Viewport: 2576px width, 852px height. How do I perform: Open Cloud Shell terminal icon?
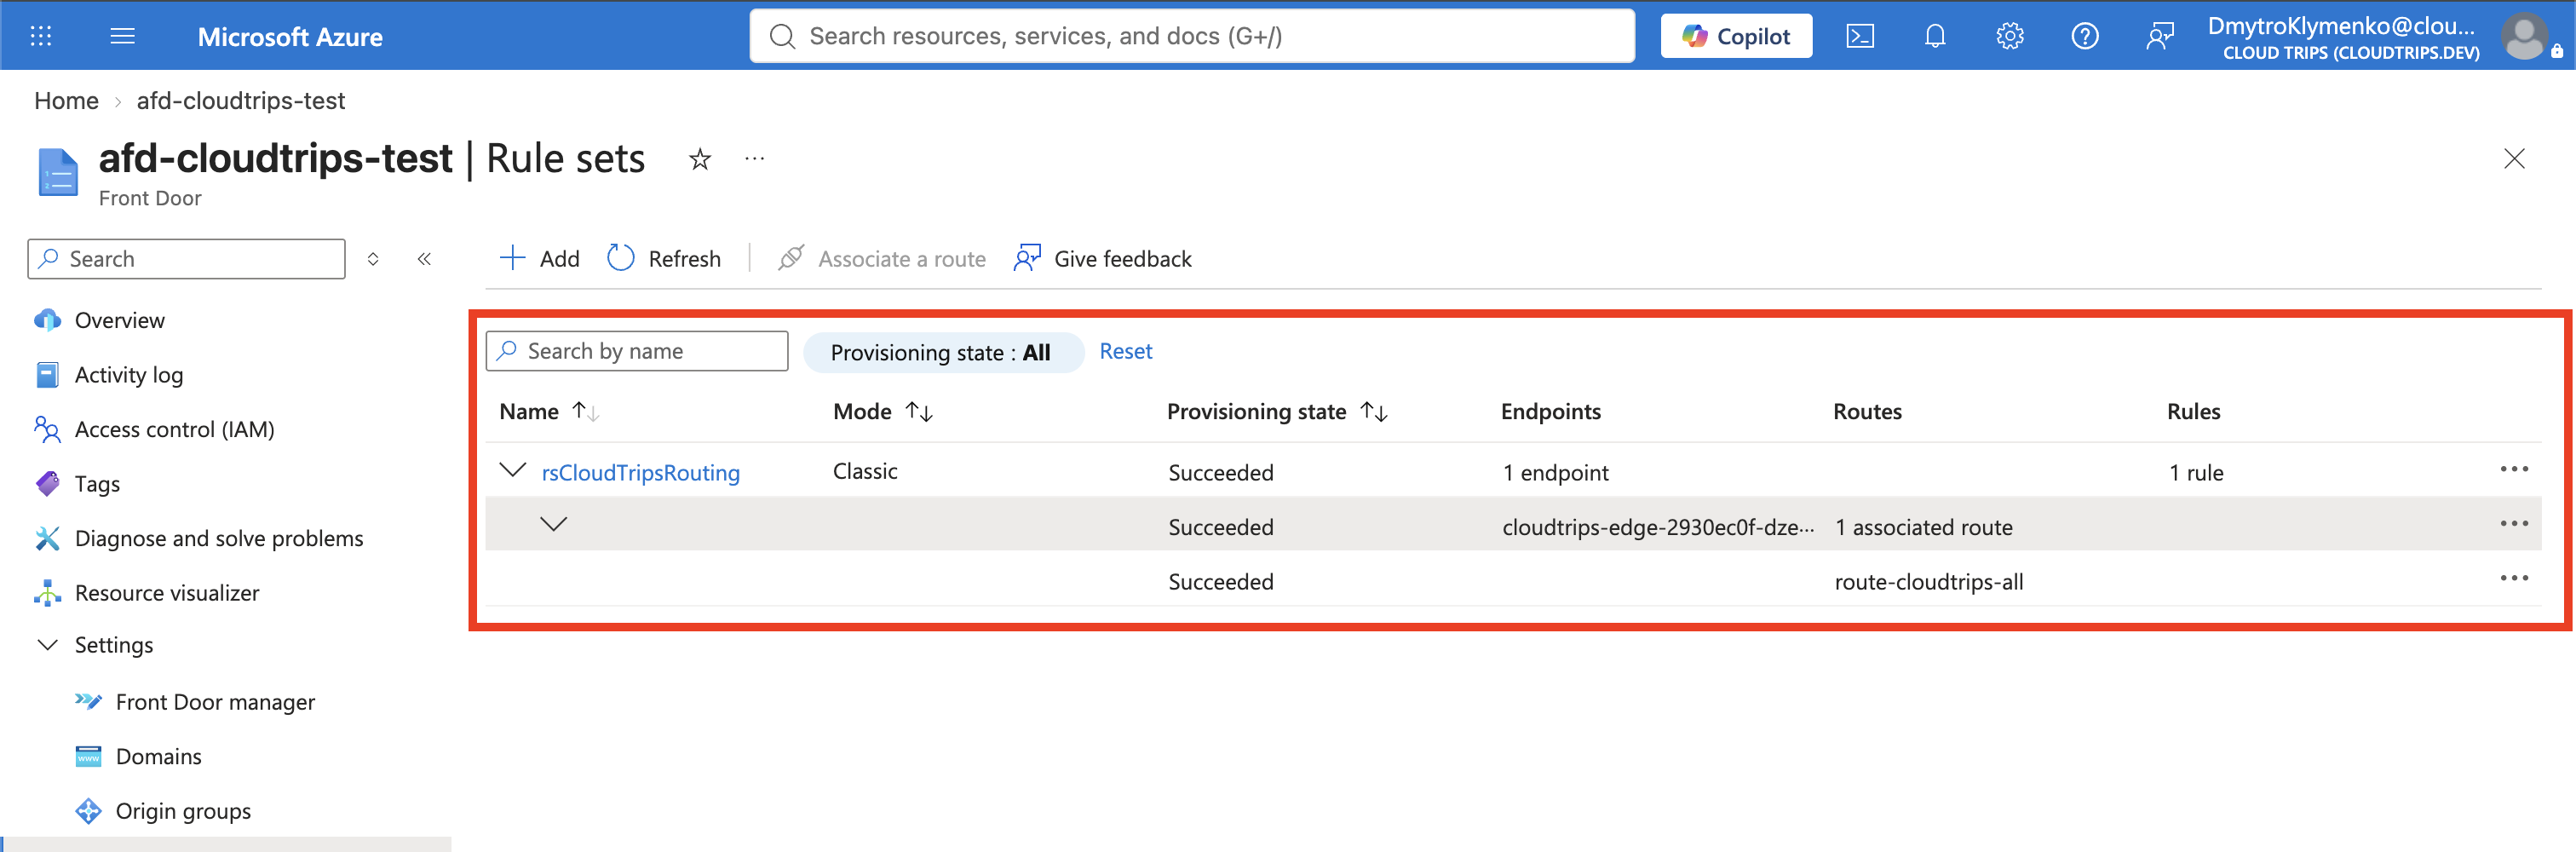(x=1859, y=36)
